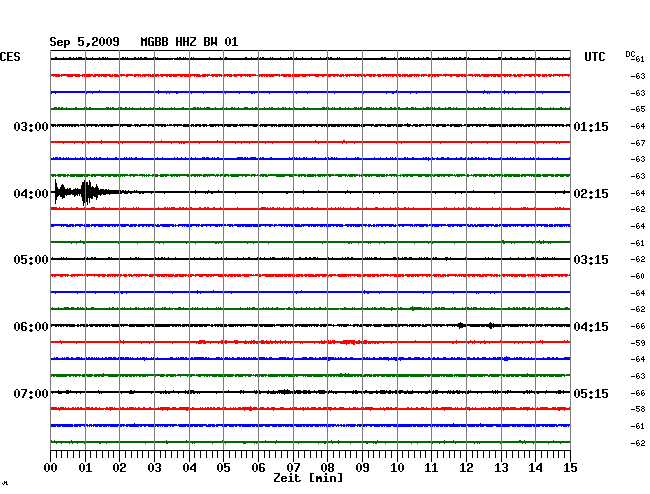Select the UTC time label "01:15"
The image size is (650, 494).
pos(591,127)
